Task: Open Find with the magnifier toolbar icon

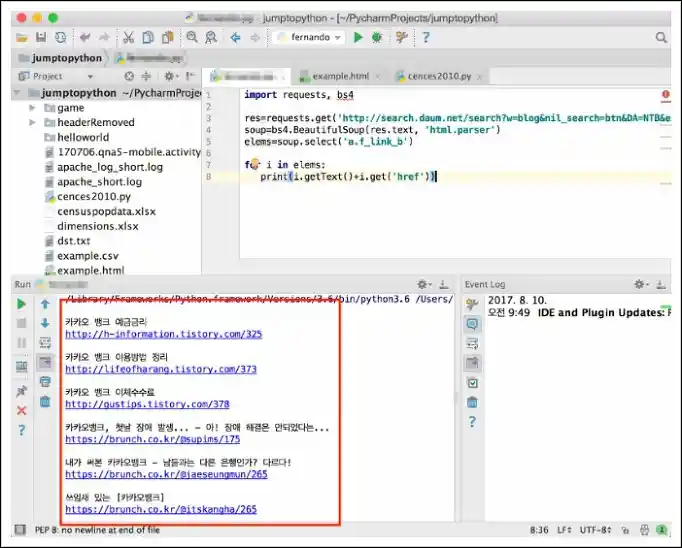Action: click(192, 37)
